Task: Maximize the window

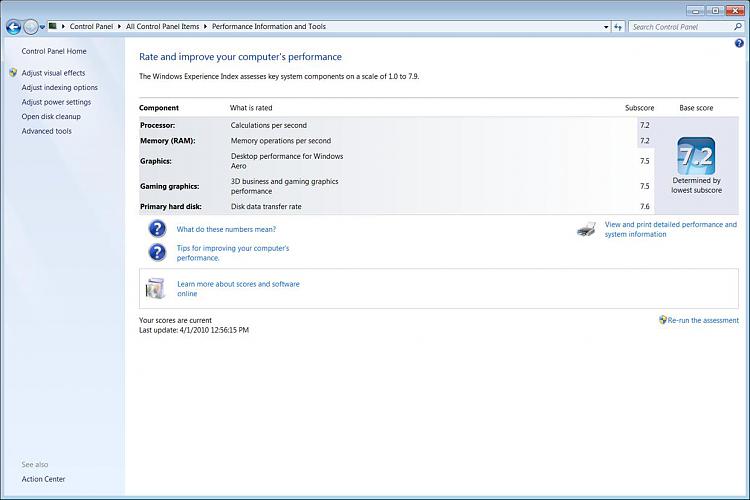Action: (715, 11)
